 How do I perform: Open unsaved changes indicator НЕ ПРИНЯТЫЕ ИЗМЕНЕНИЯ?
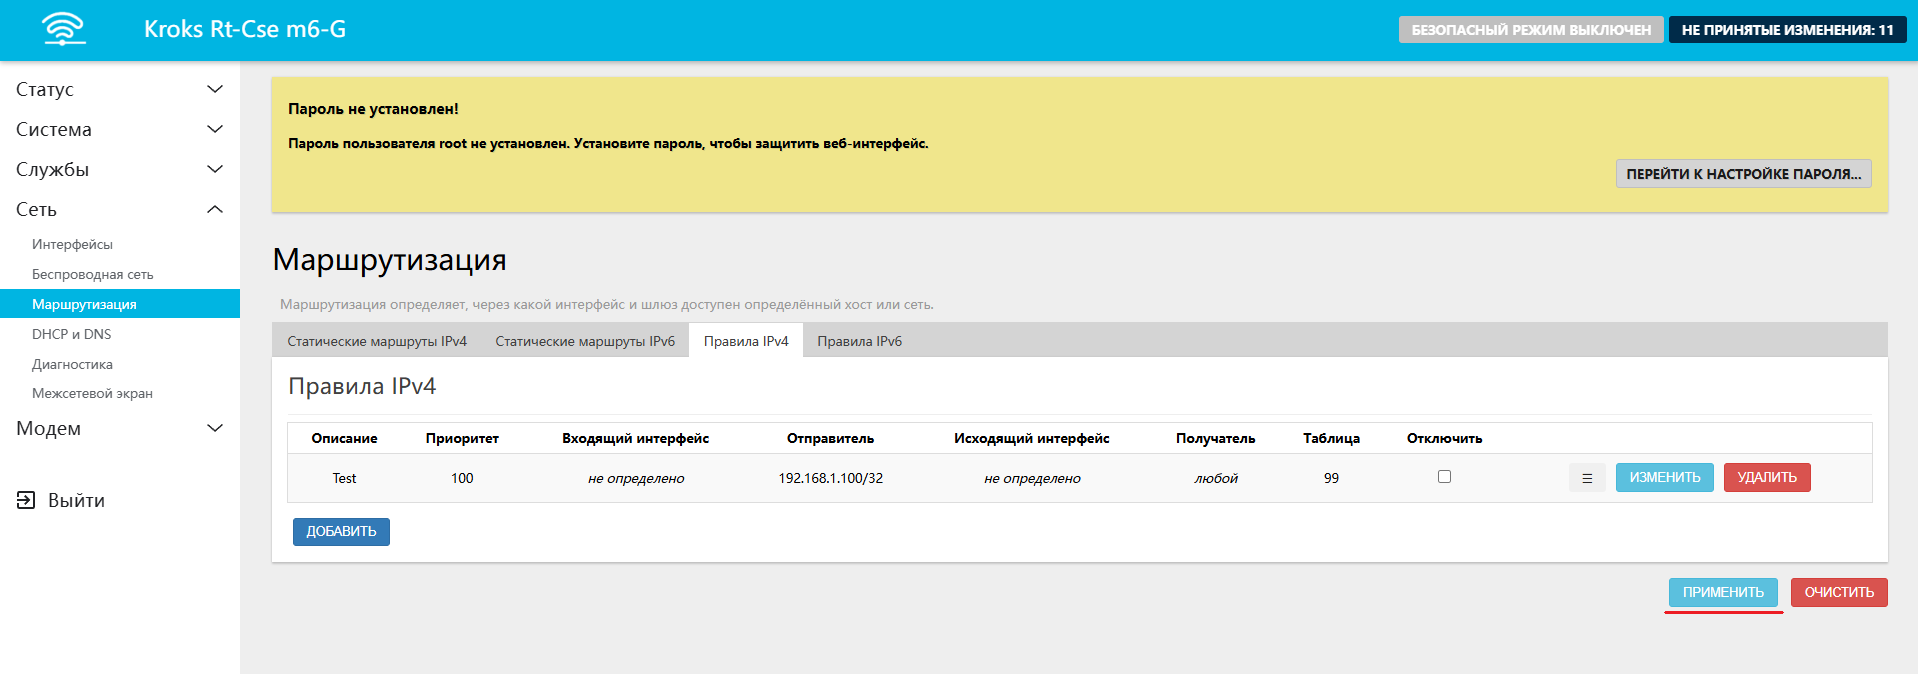[x=1787, y=30]
